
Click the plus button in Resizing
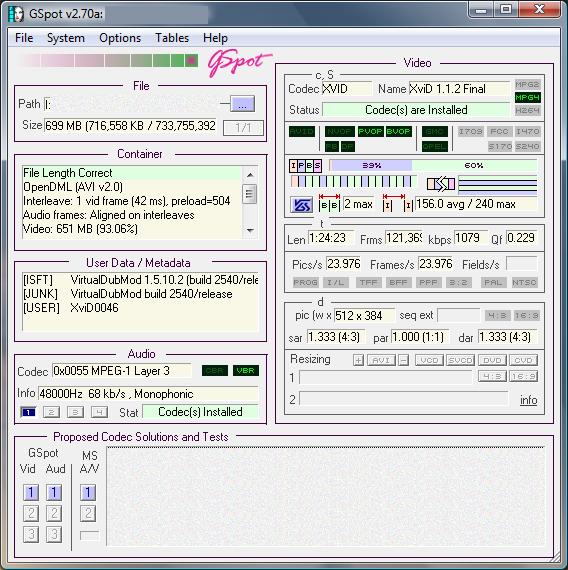click(x=358, y=360)
